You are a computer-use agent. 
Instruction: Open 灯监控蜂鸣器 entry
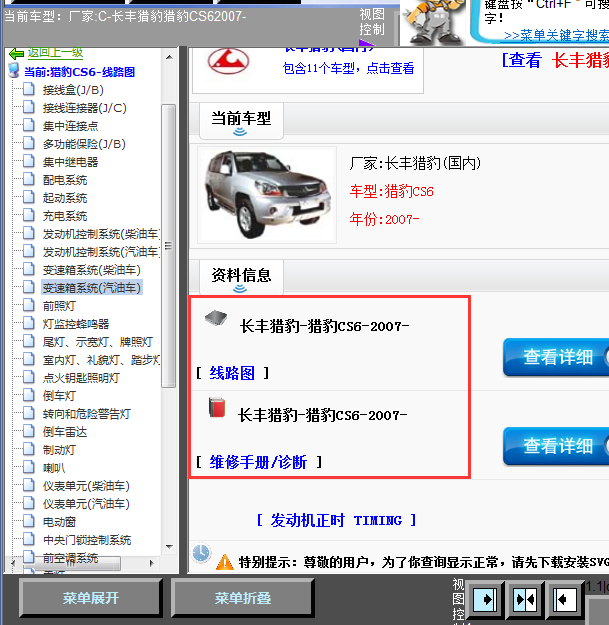(x=76, y=324)
